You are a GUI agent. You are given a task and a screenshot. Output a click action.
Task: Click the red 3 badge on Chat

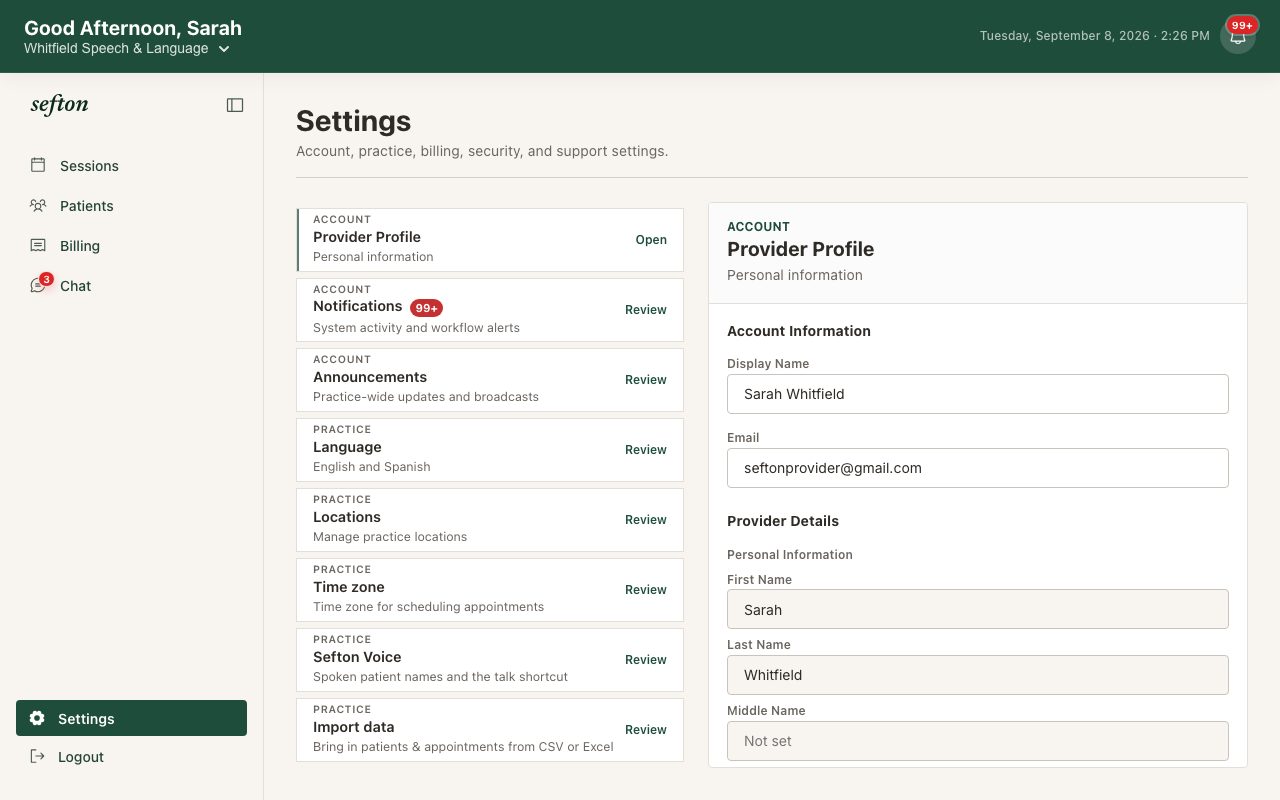[x=46, y=279]
